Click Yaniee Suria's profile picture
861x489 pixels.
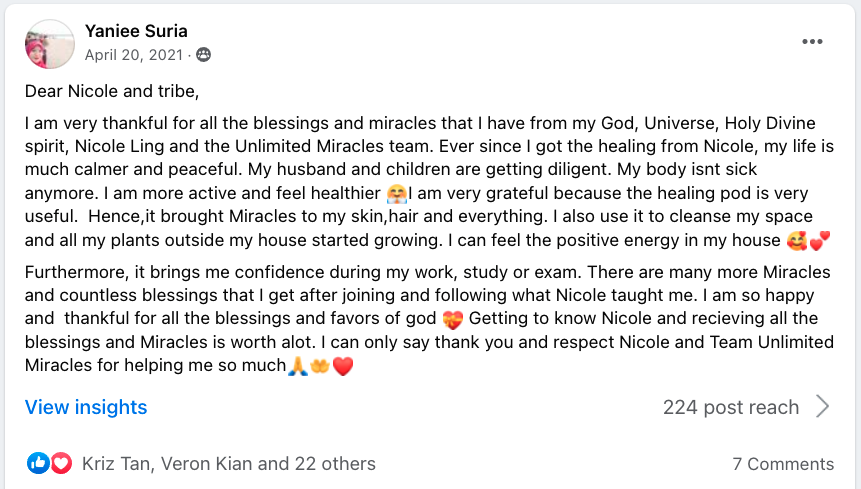(x=49, y=44)
